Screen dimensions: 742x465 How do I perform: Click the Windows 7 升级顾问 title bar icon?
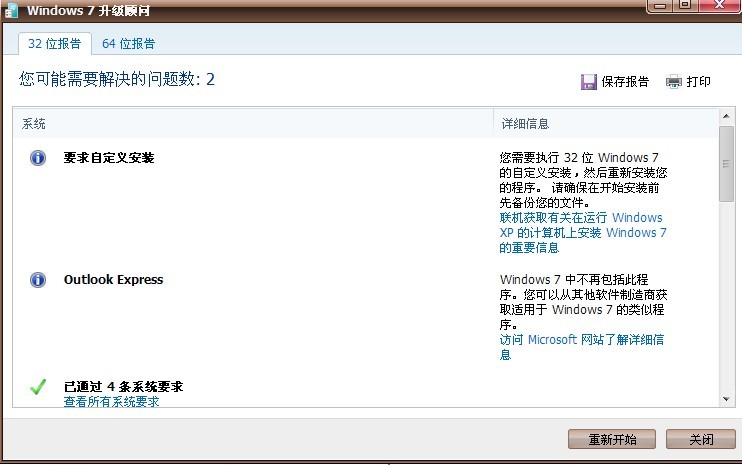coord(11,10)
